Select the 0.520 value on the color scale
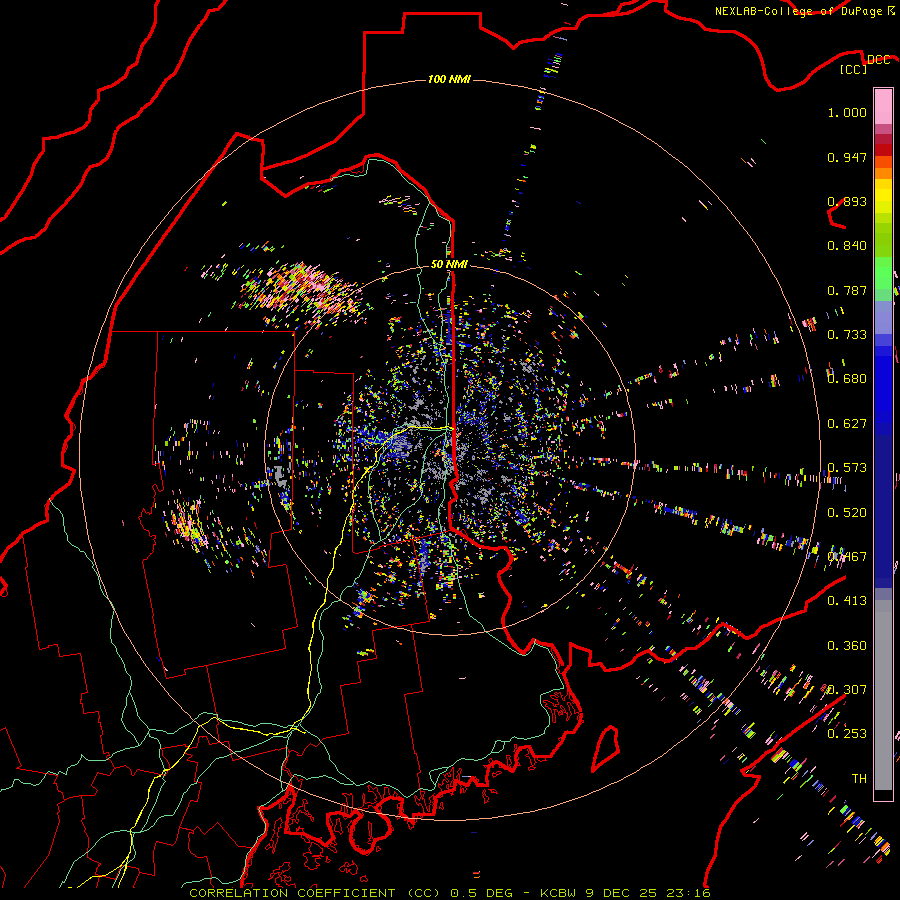 point(847,513)
